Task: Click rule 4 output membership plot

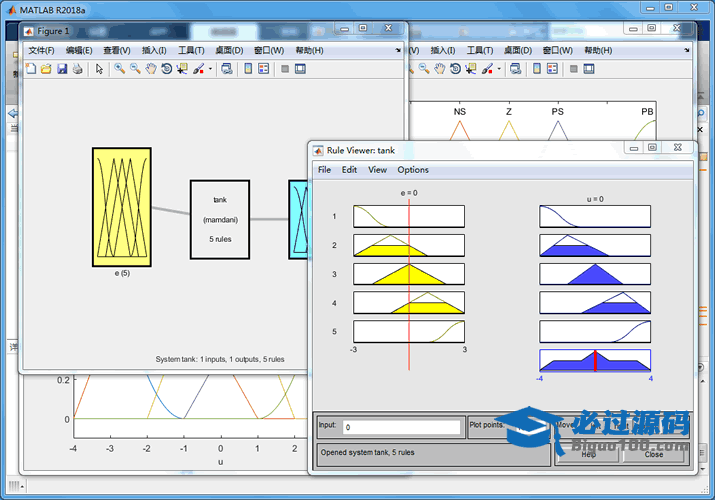Action: pos(595,303)
